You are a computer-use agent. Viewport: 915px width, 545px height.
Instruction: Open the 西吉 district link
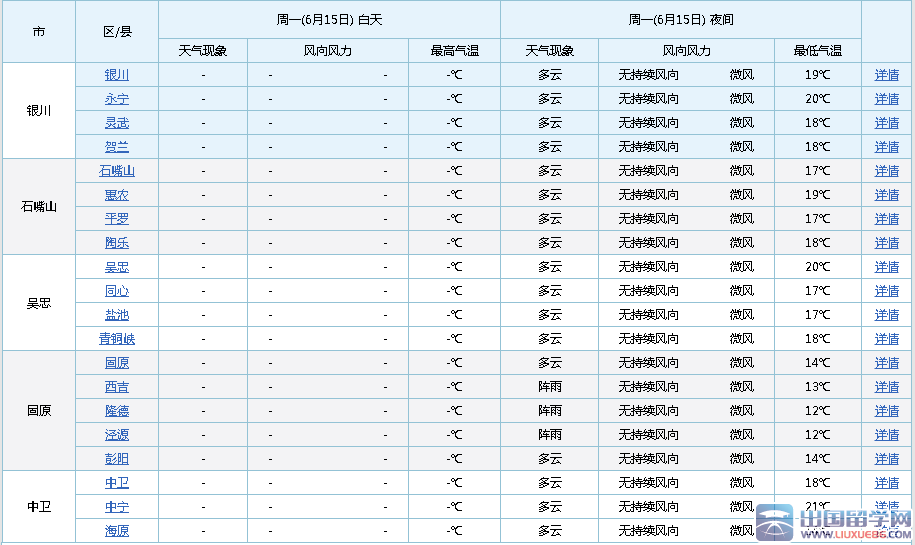pos(117,387)
